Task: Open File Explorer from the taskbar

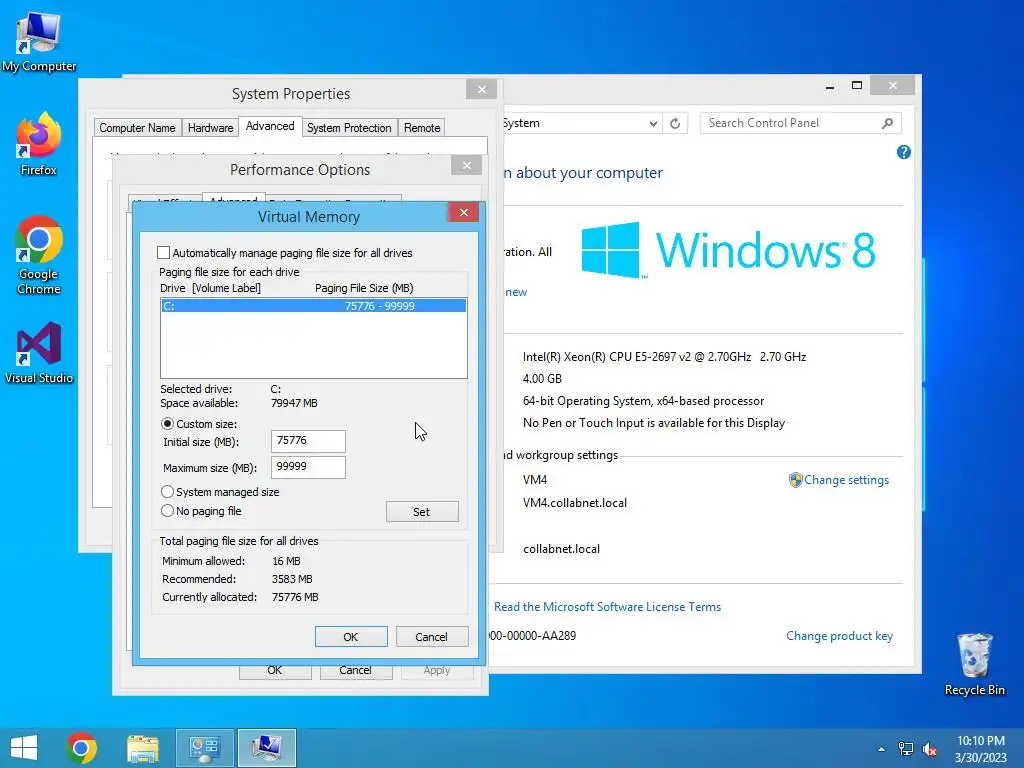Action: pos(143,748)
